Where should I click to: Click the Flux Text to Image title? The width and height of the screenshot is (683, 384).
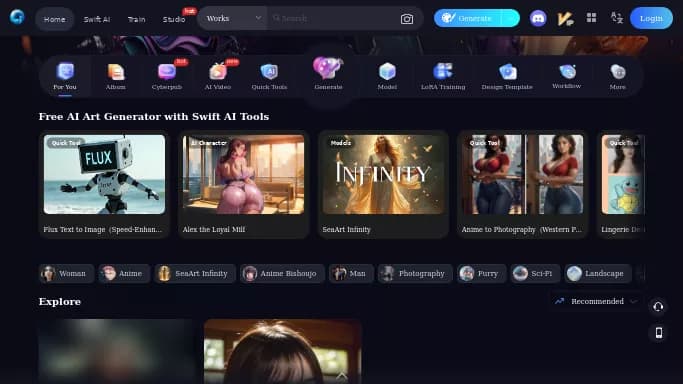pyautogui.click(x=103, y=229)
